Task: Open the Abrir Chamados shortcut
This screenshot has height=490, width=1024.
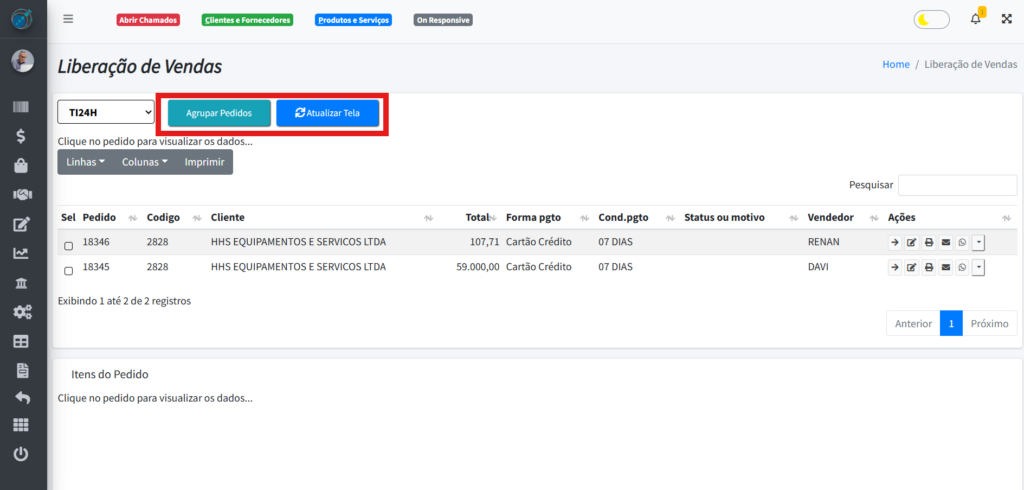Action: 148,19
